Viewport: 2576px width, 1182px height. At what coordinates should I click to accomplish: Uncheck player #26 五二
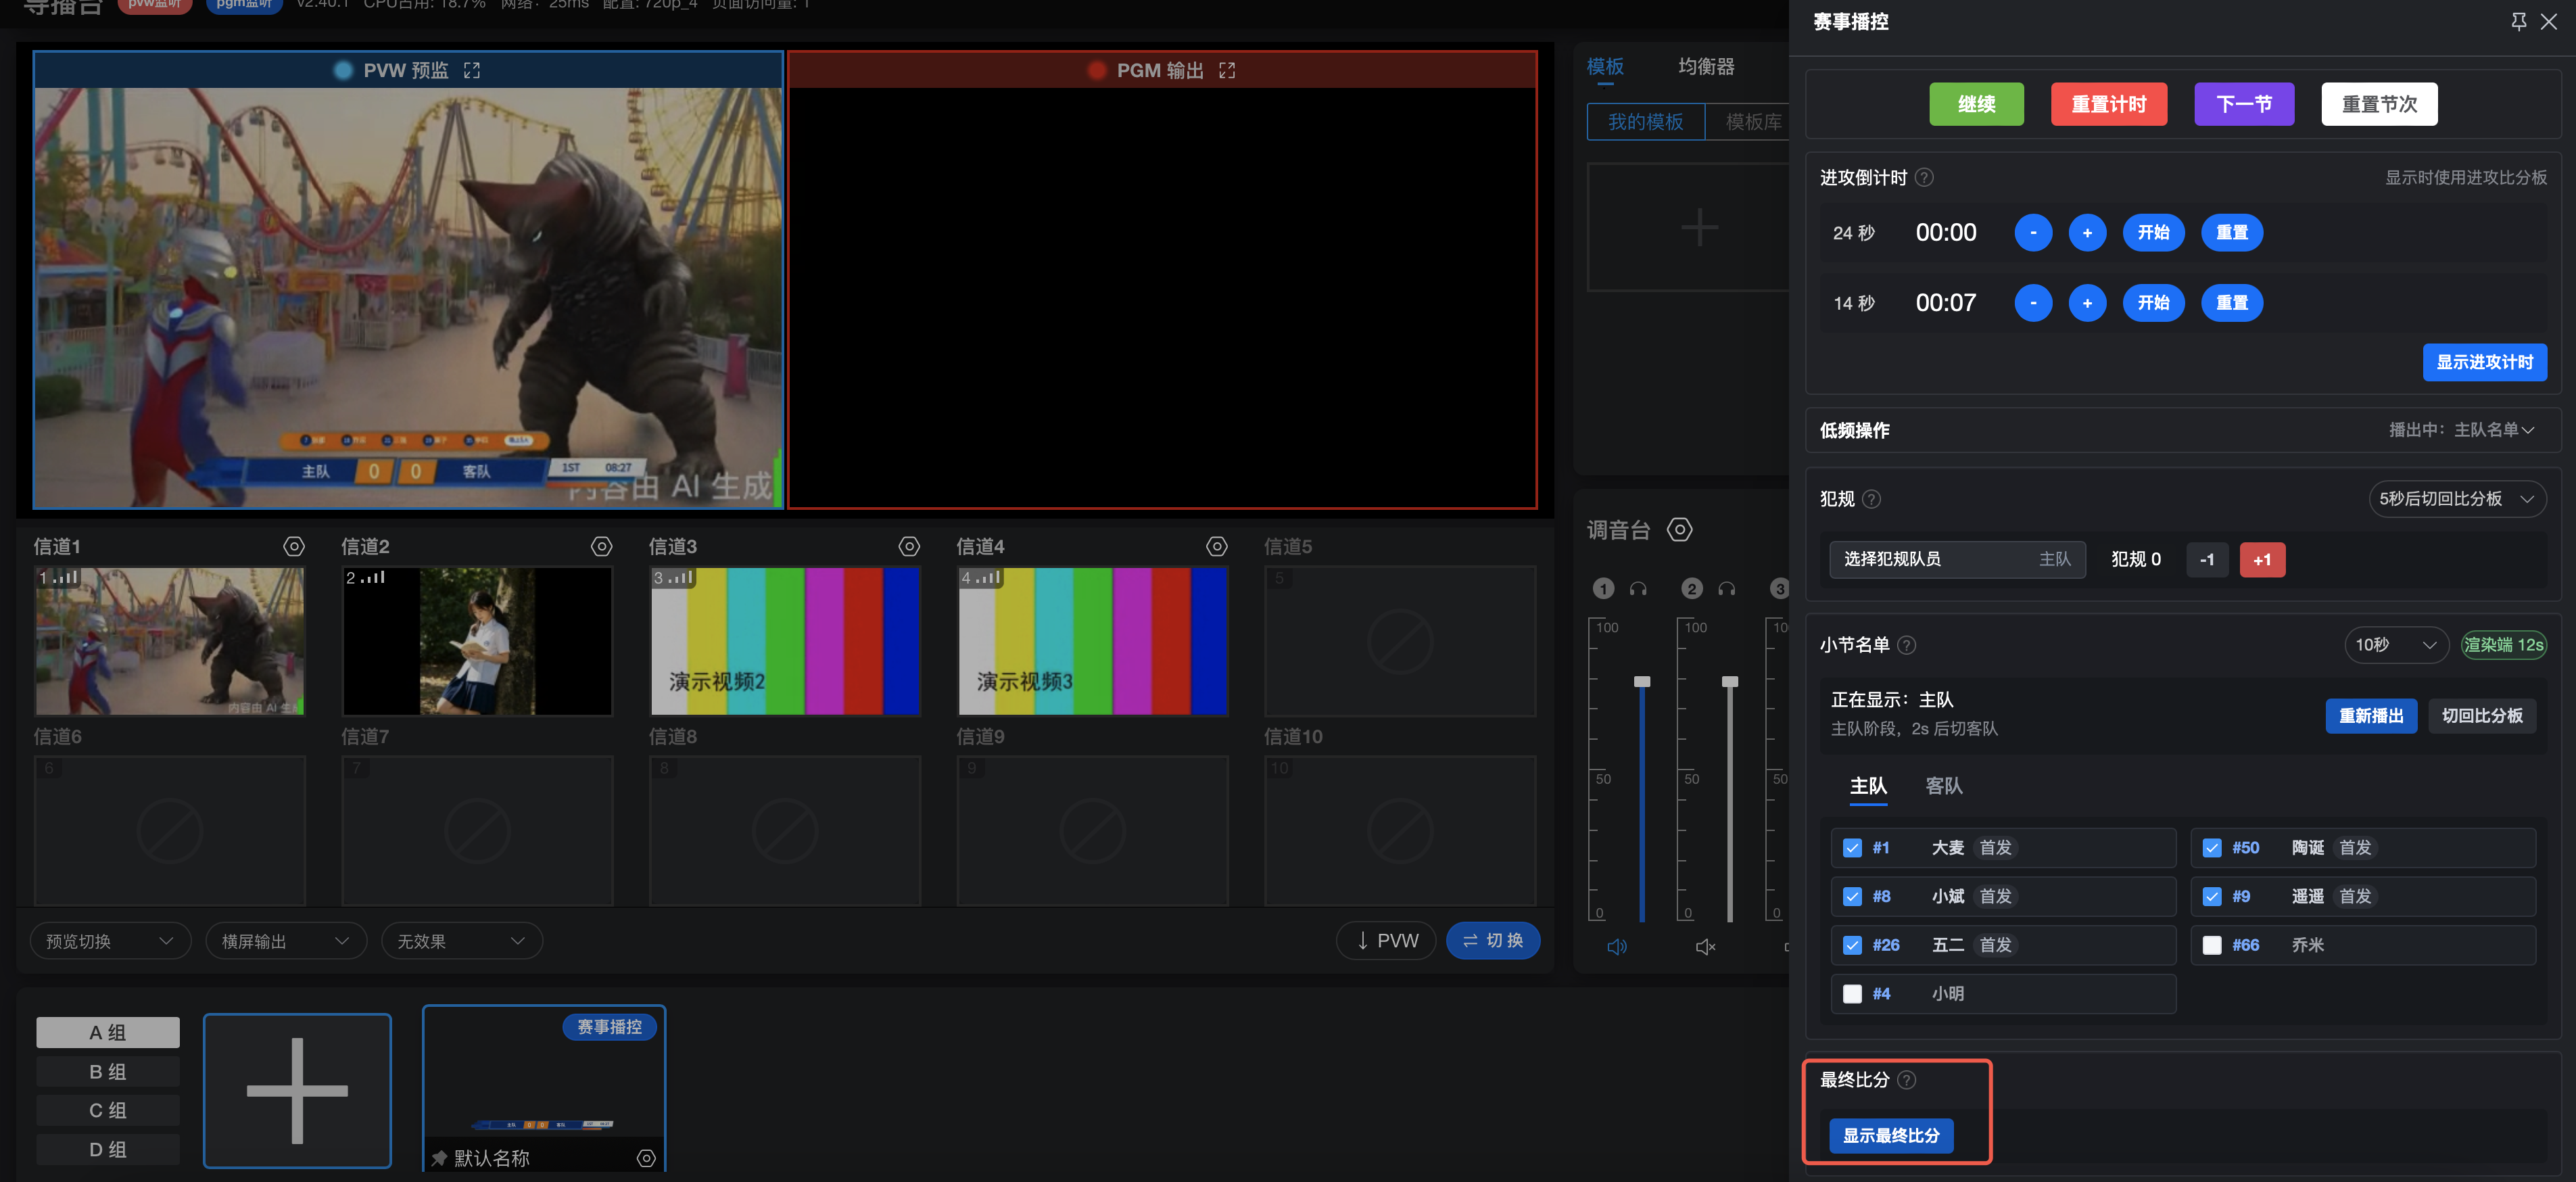point(1852,945)
